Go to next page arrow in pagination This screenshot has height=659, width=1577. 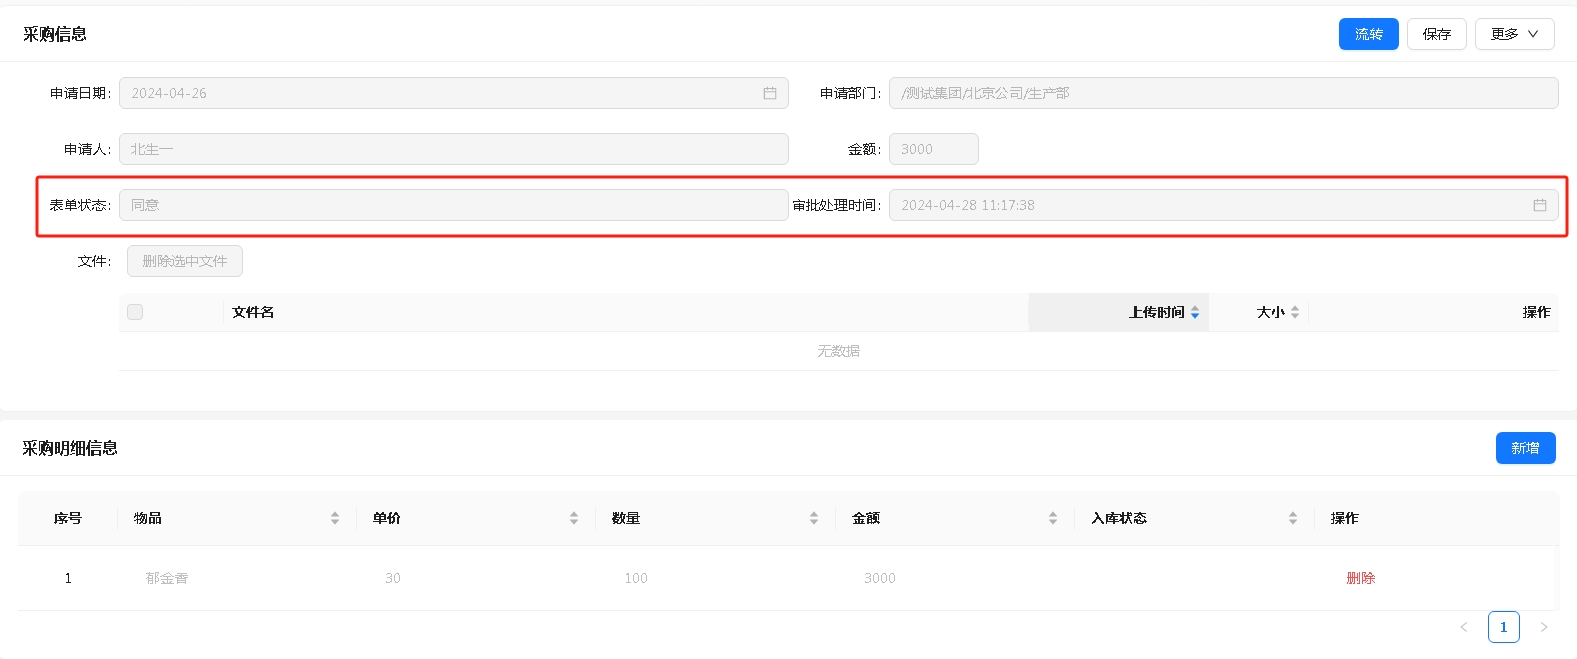click(x=1543, y=627)
